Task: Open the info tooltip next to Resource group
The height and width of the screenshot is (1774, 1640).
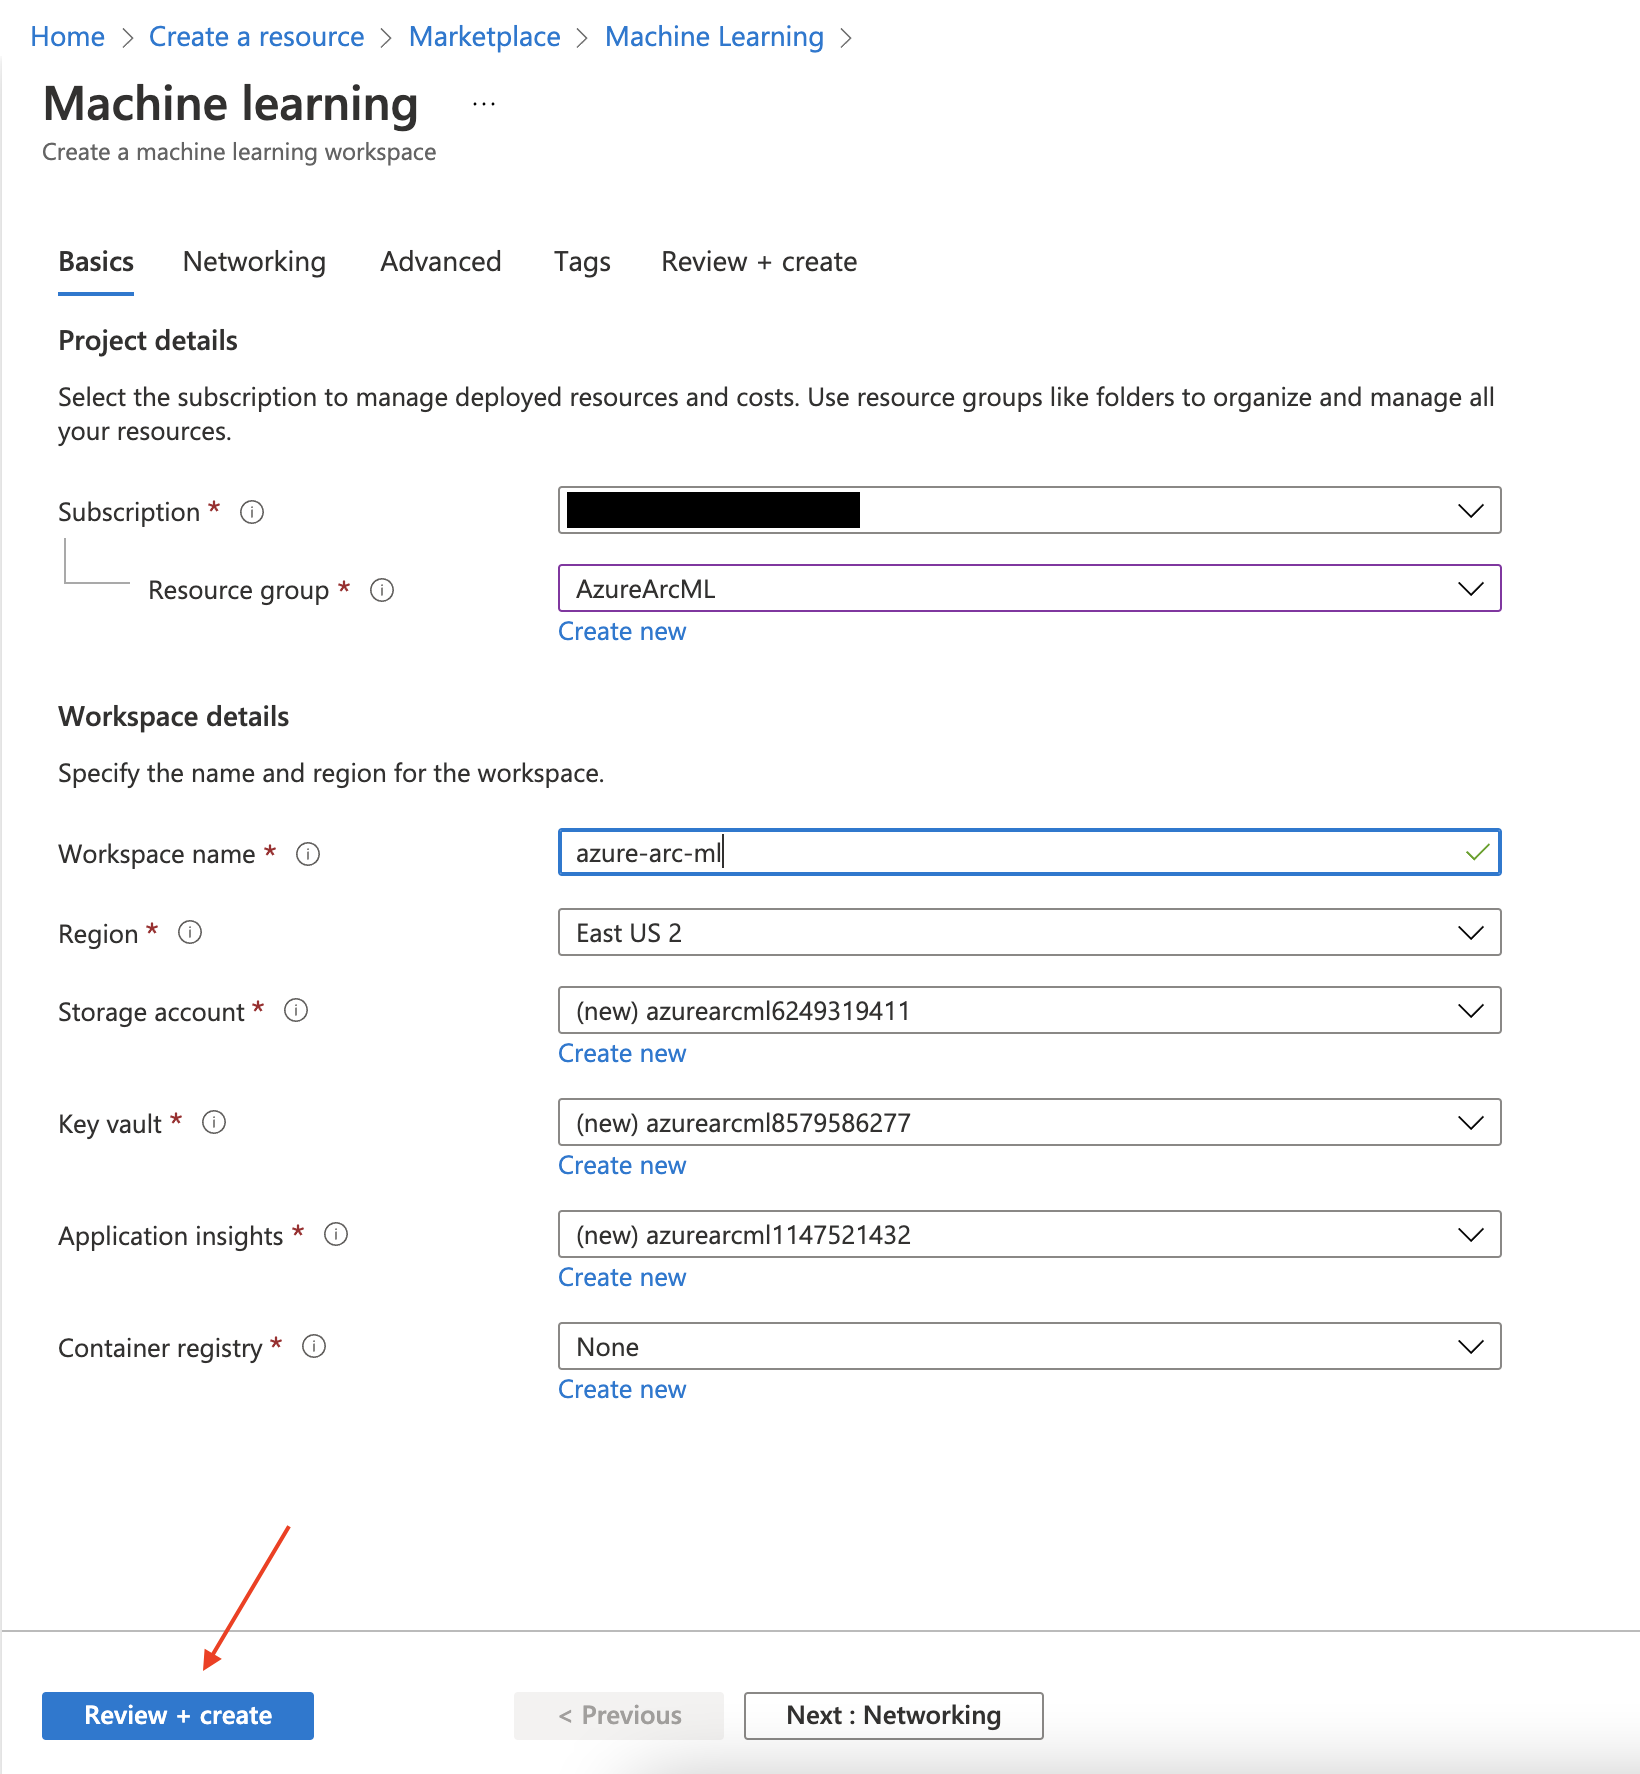Action: (x=382, y=590)
